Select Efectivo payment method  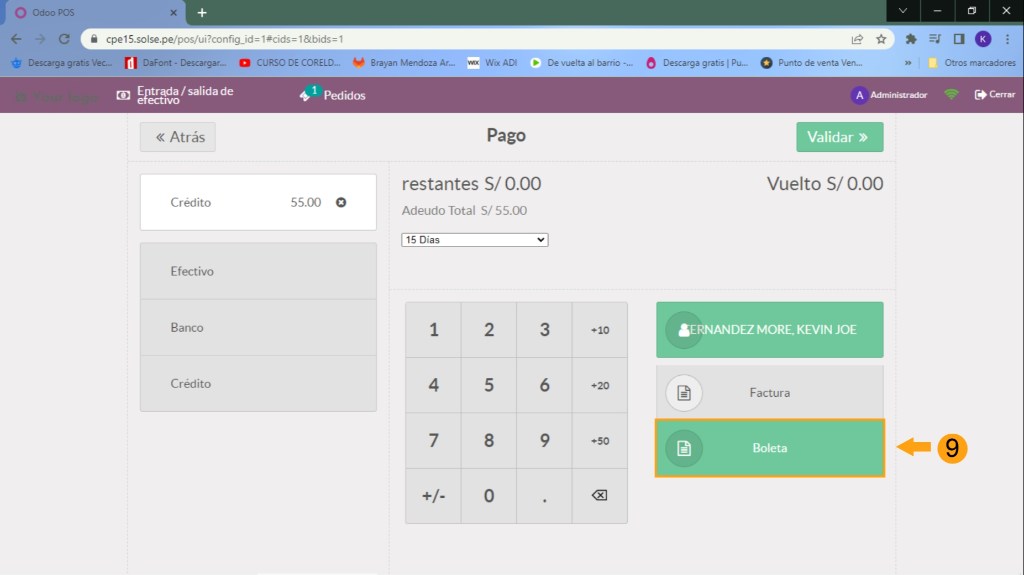coord(258,271)
